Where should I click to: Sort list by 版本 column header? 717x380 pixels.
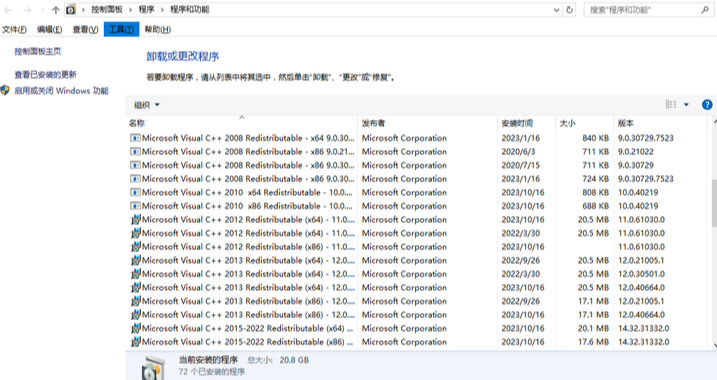[x=661, y=123]
